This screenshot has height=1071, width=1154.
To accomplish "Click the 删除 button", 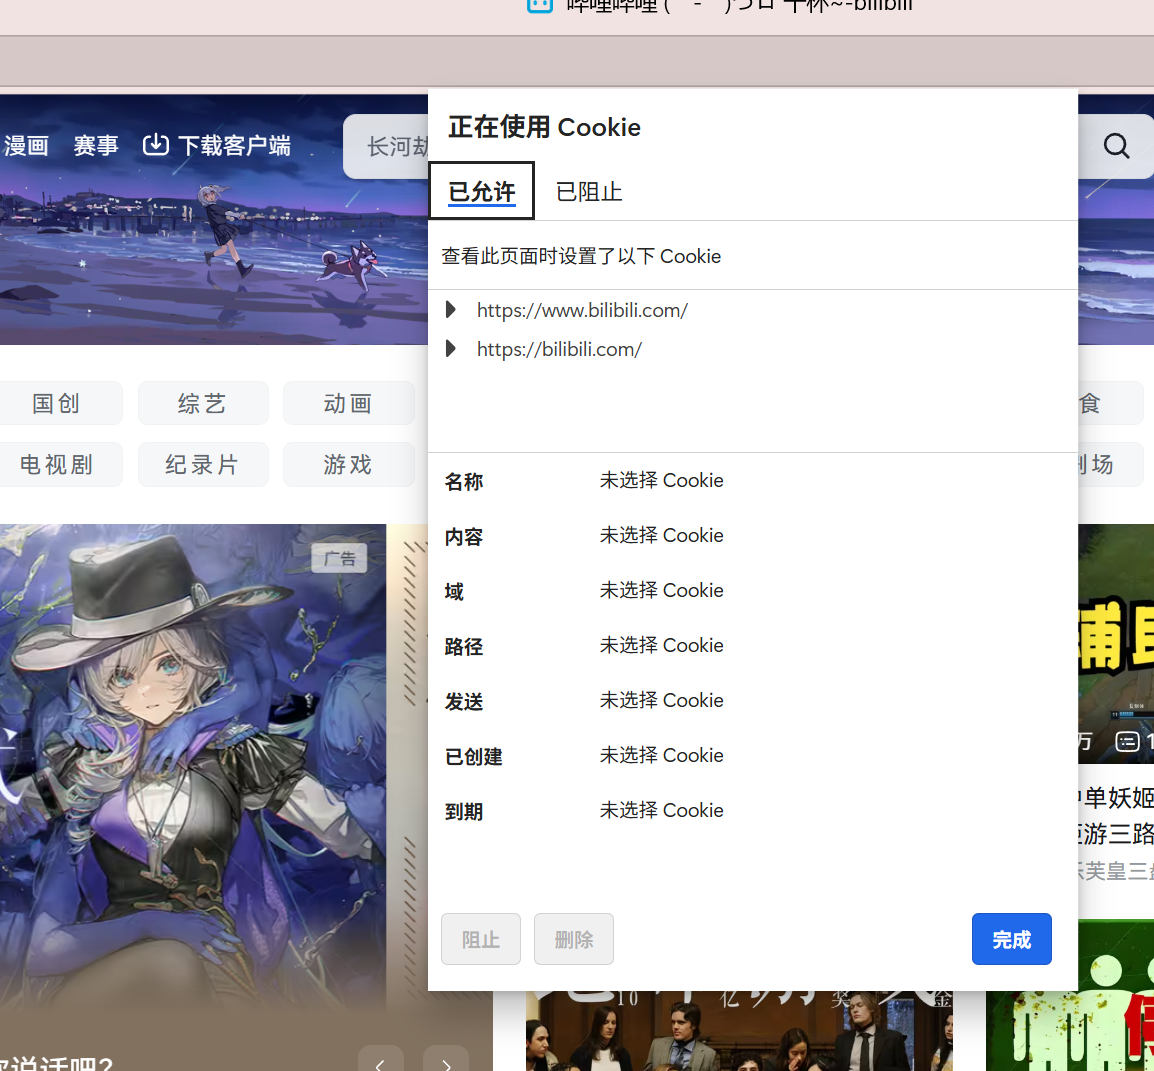I will [x=573, y=939].
